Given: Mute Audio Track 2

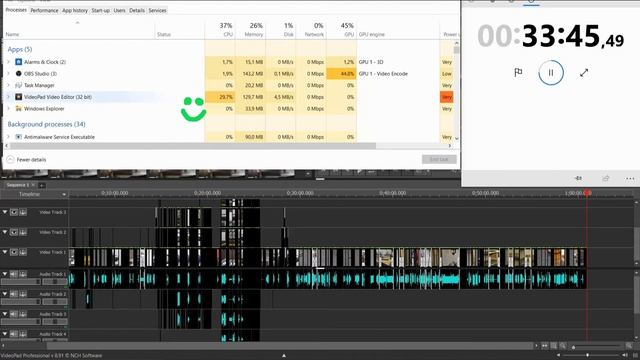Looking at the screenshot, I should point(14,294).
